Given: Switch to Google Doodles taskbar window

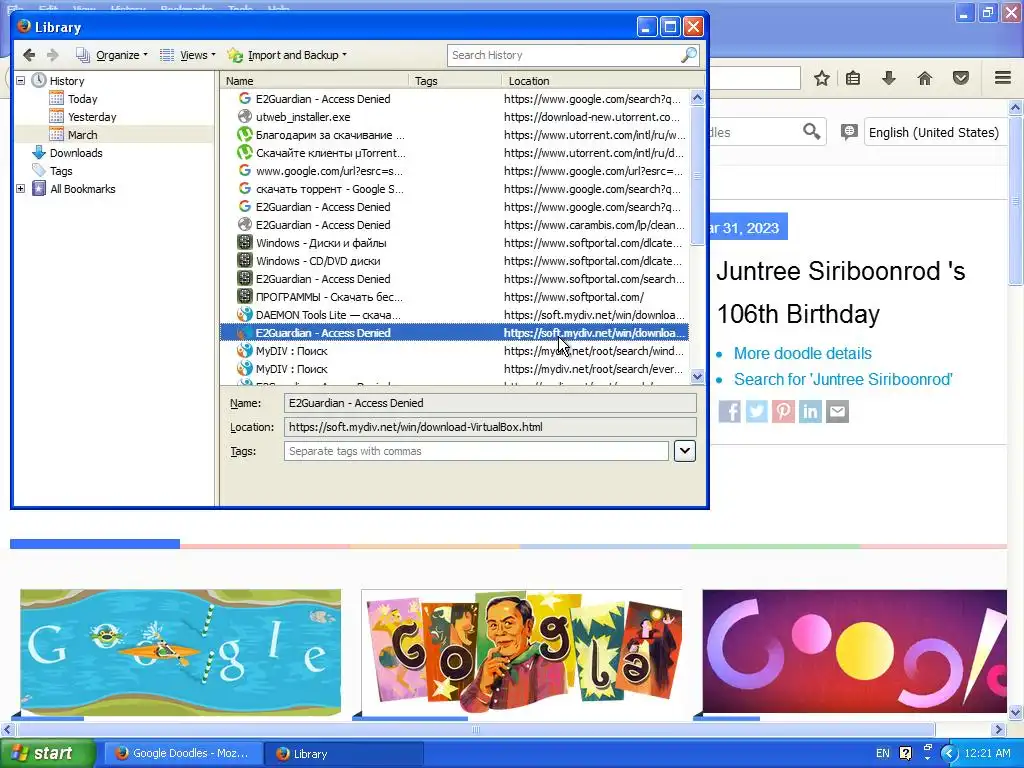Looking at the screenshot, I should [x=184, y=753].
